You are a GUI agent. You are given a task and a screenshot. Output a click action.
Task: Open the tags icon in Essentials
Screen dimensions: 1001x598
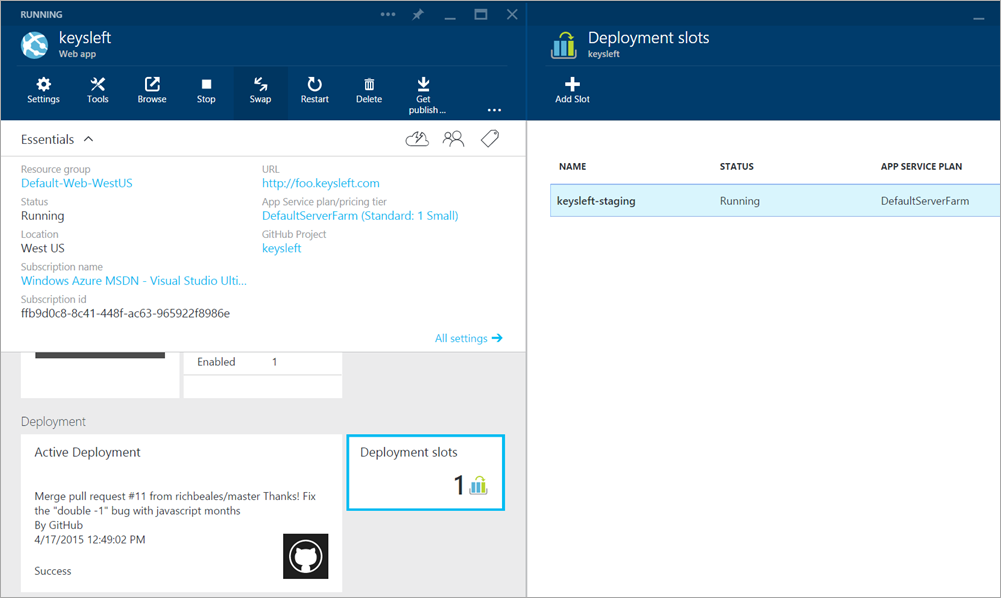(x=490, y=138)
